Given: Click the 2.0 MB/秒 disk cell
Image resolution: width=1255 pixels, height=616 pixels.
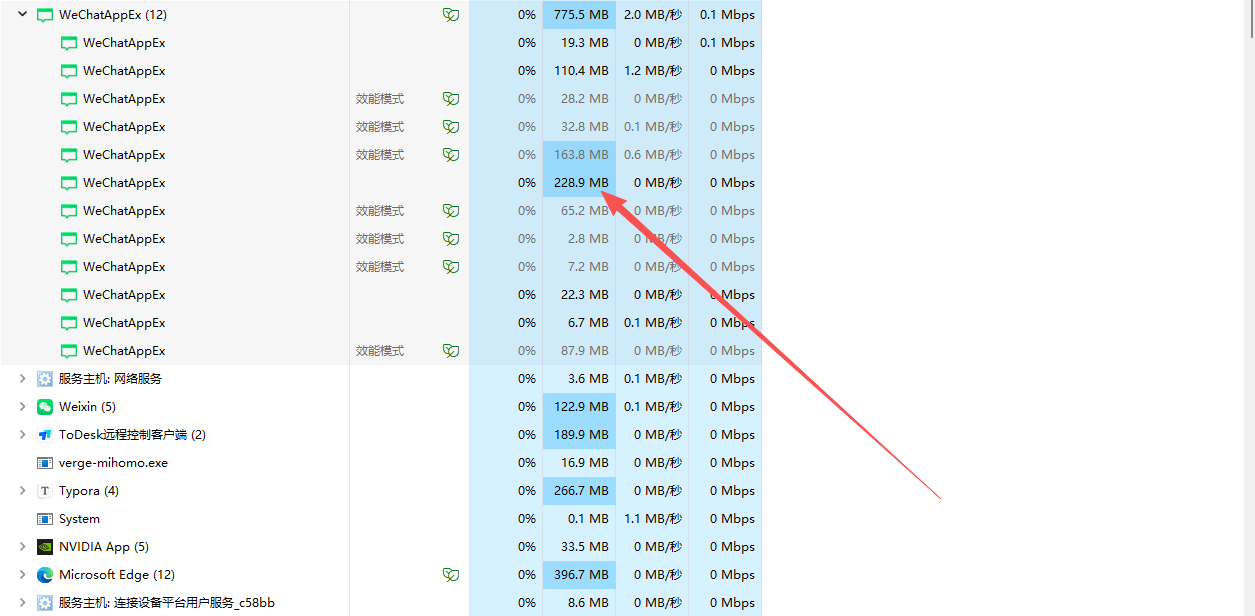Looking at the screenshot, I should point(652,15).
